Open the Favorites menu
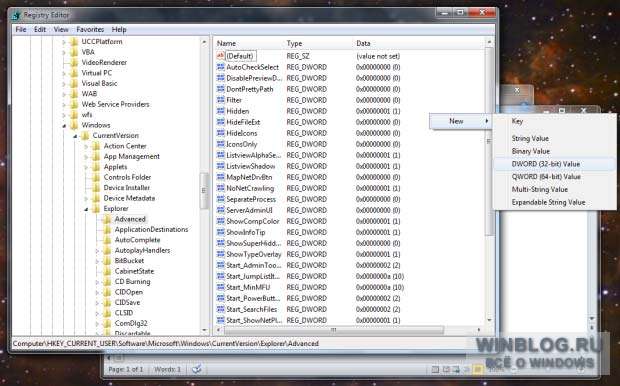This screenshot has width=620, height=386. (x=90, y=29)
